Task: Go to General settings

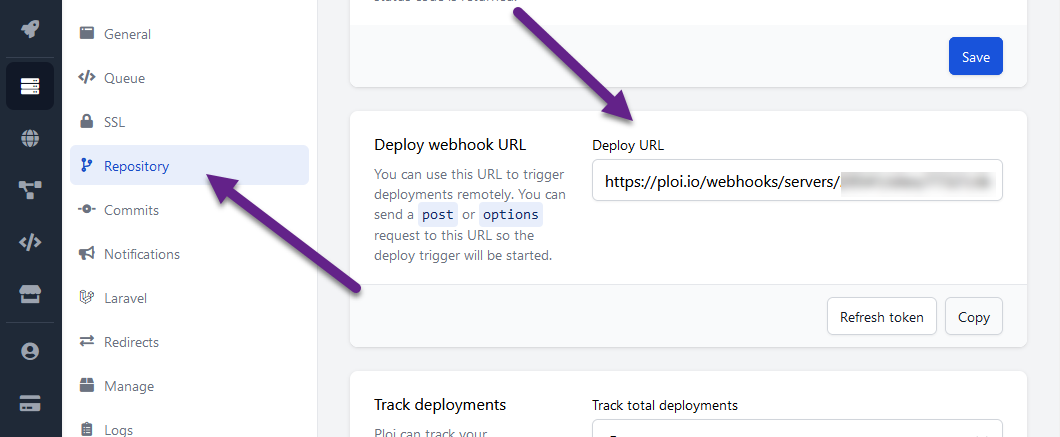Action: click(x=127, y=34)
